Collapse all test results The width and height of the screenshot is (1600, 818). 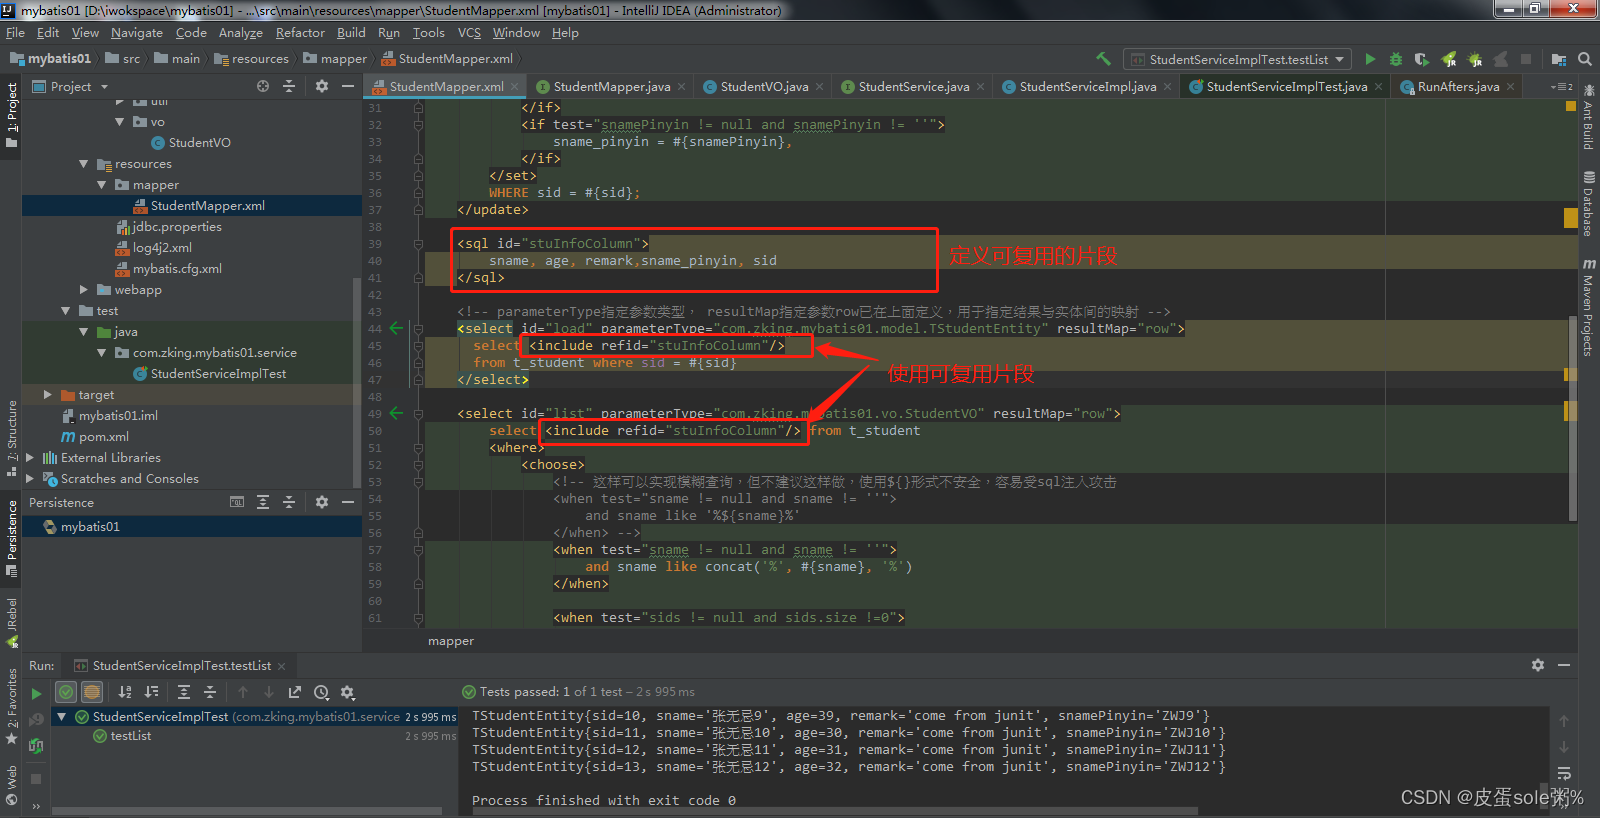point(210,692)
